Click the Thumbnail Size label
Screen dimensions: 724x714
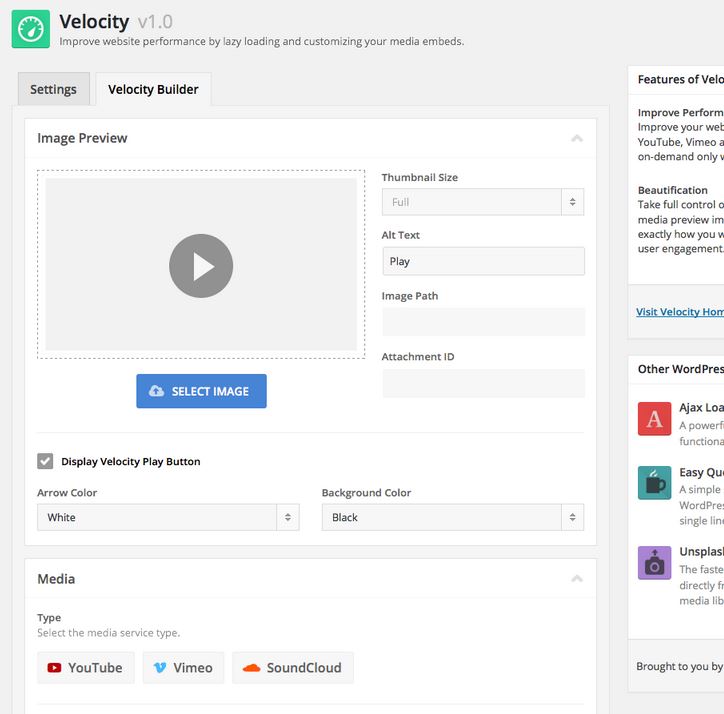pos(420,177)
